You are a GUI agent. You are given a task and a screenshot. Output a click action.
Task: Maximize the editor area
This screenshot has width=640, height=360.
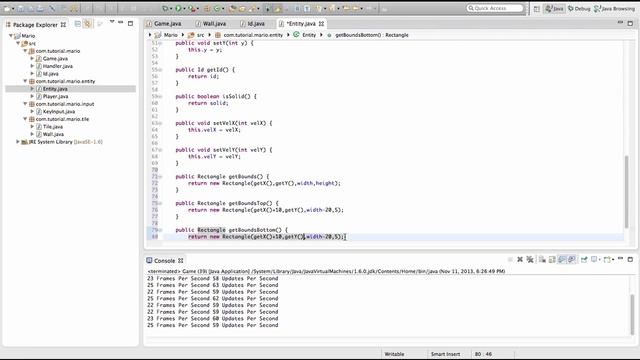click(x=630, y=24)
